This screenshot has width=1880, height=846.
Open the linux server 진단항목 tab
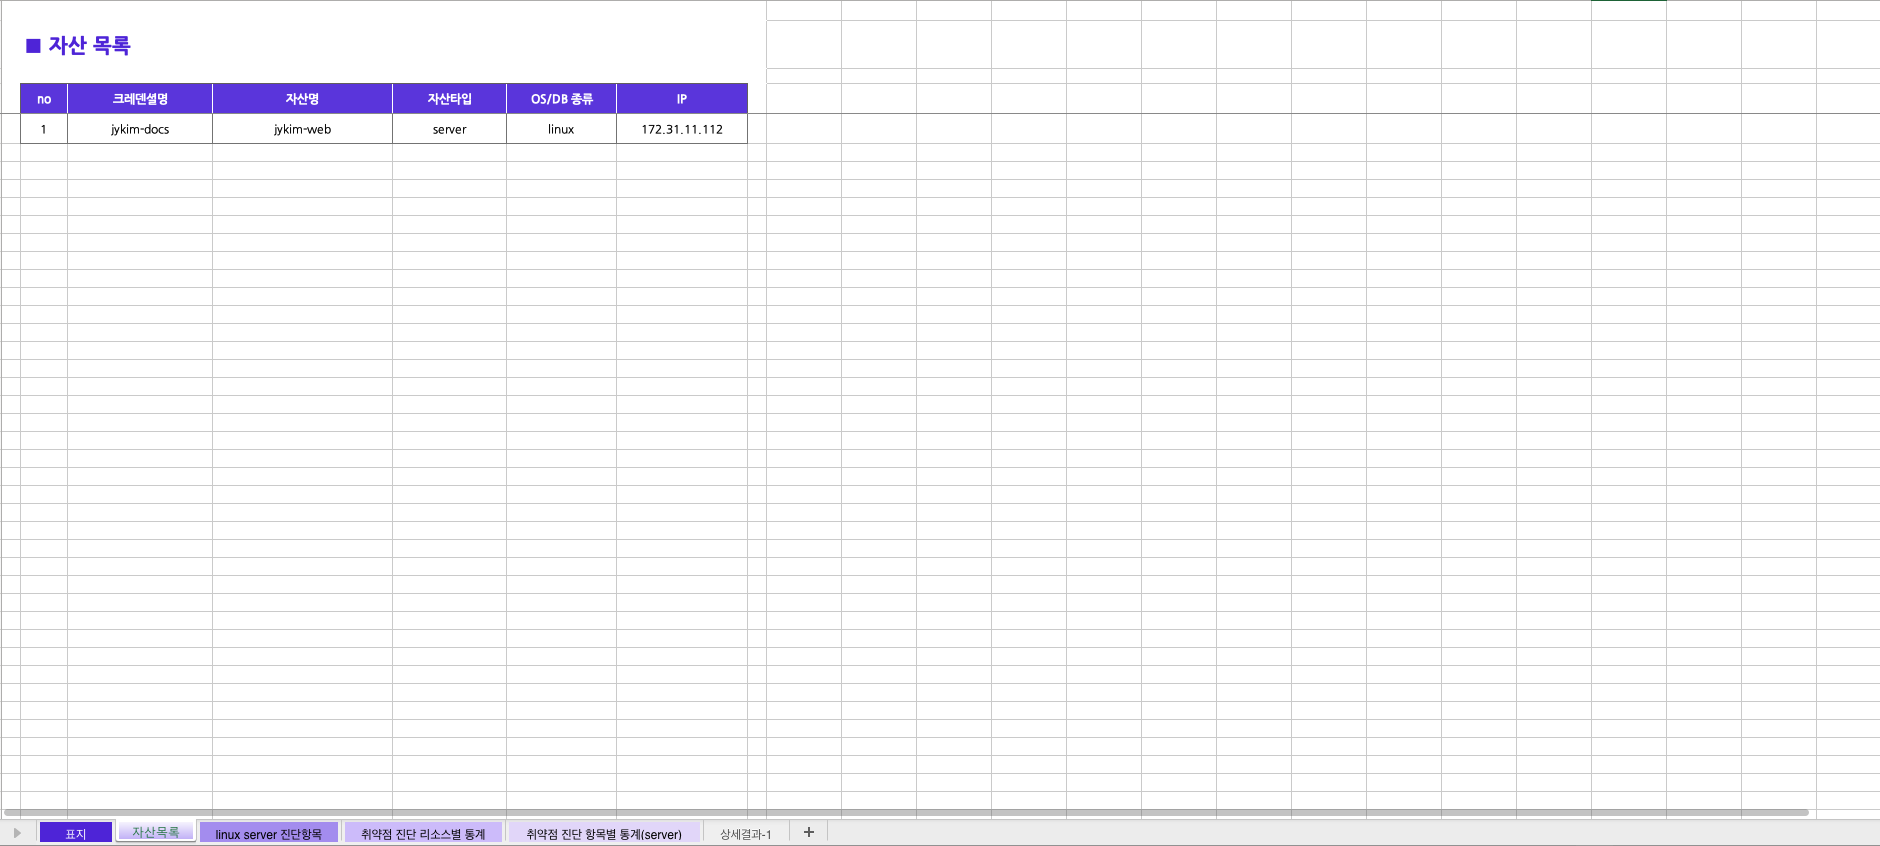point(268,833)
